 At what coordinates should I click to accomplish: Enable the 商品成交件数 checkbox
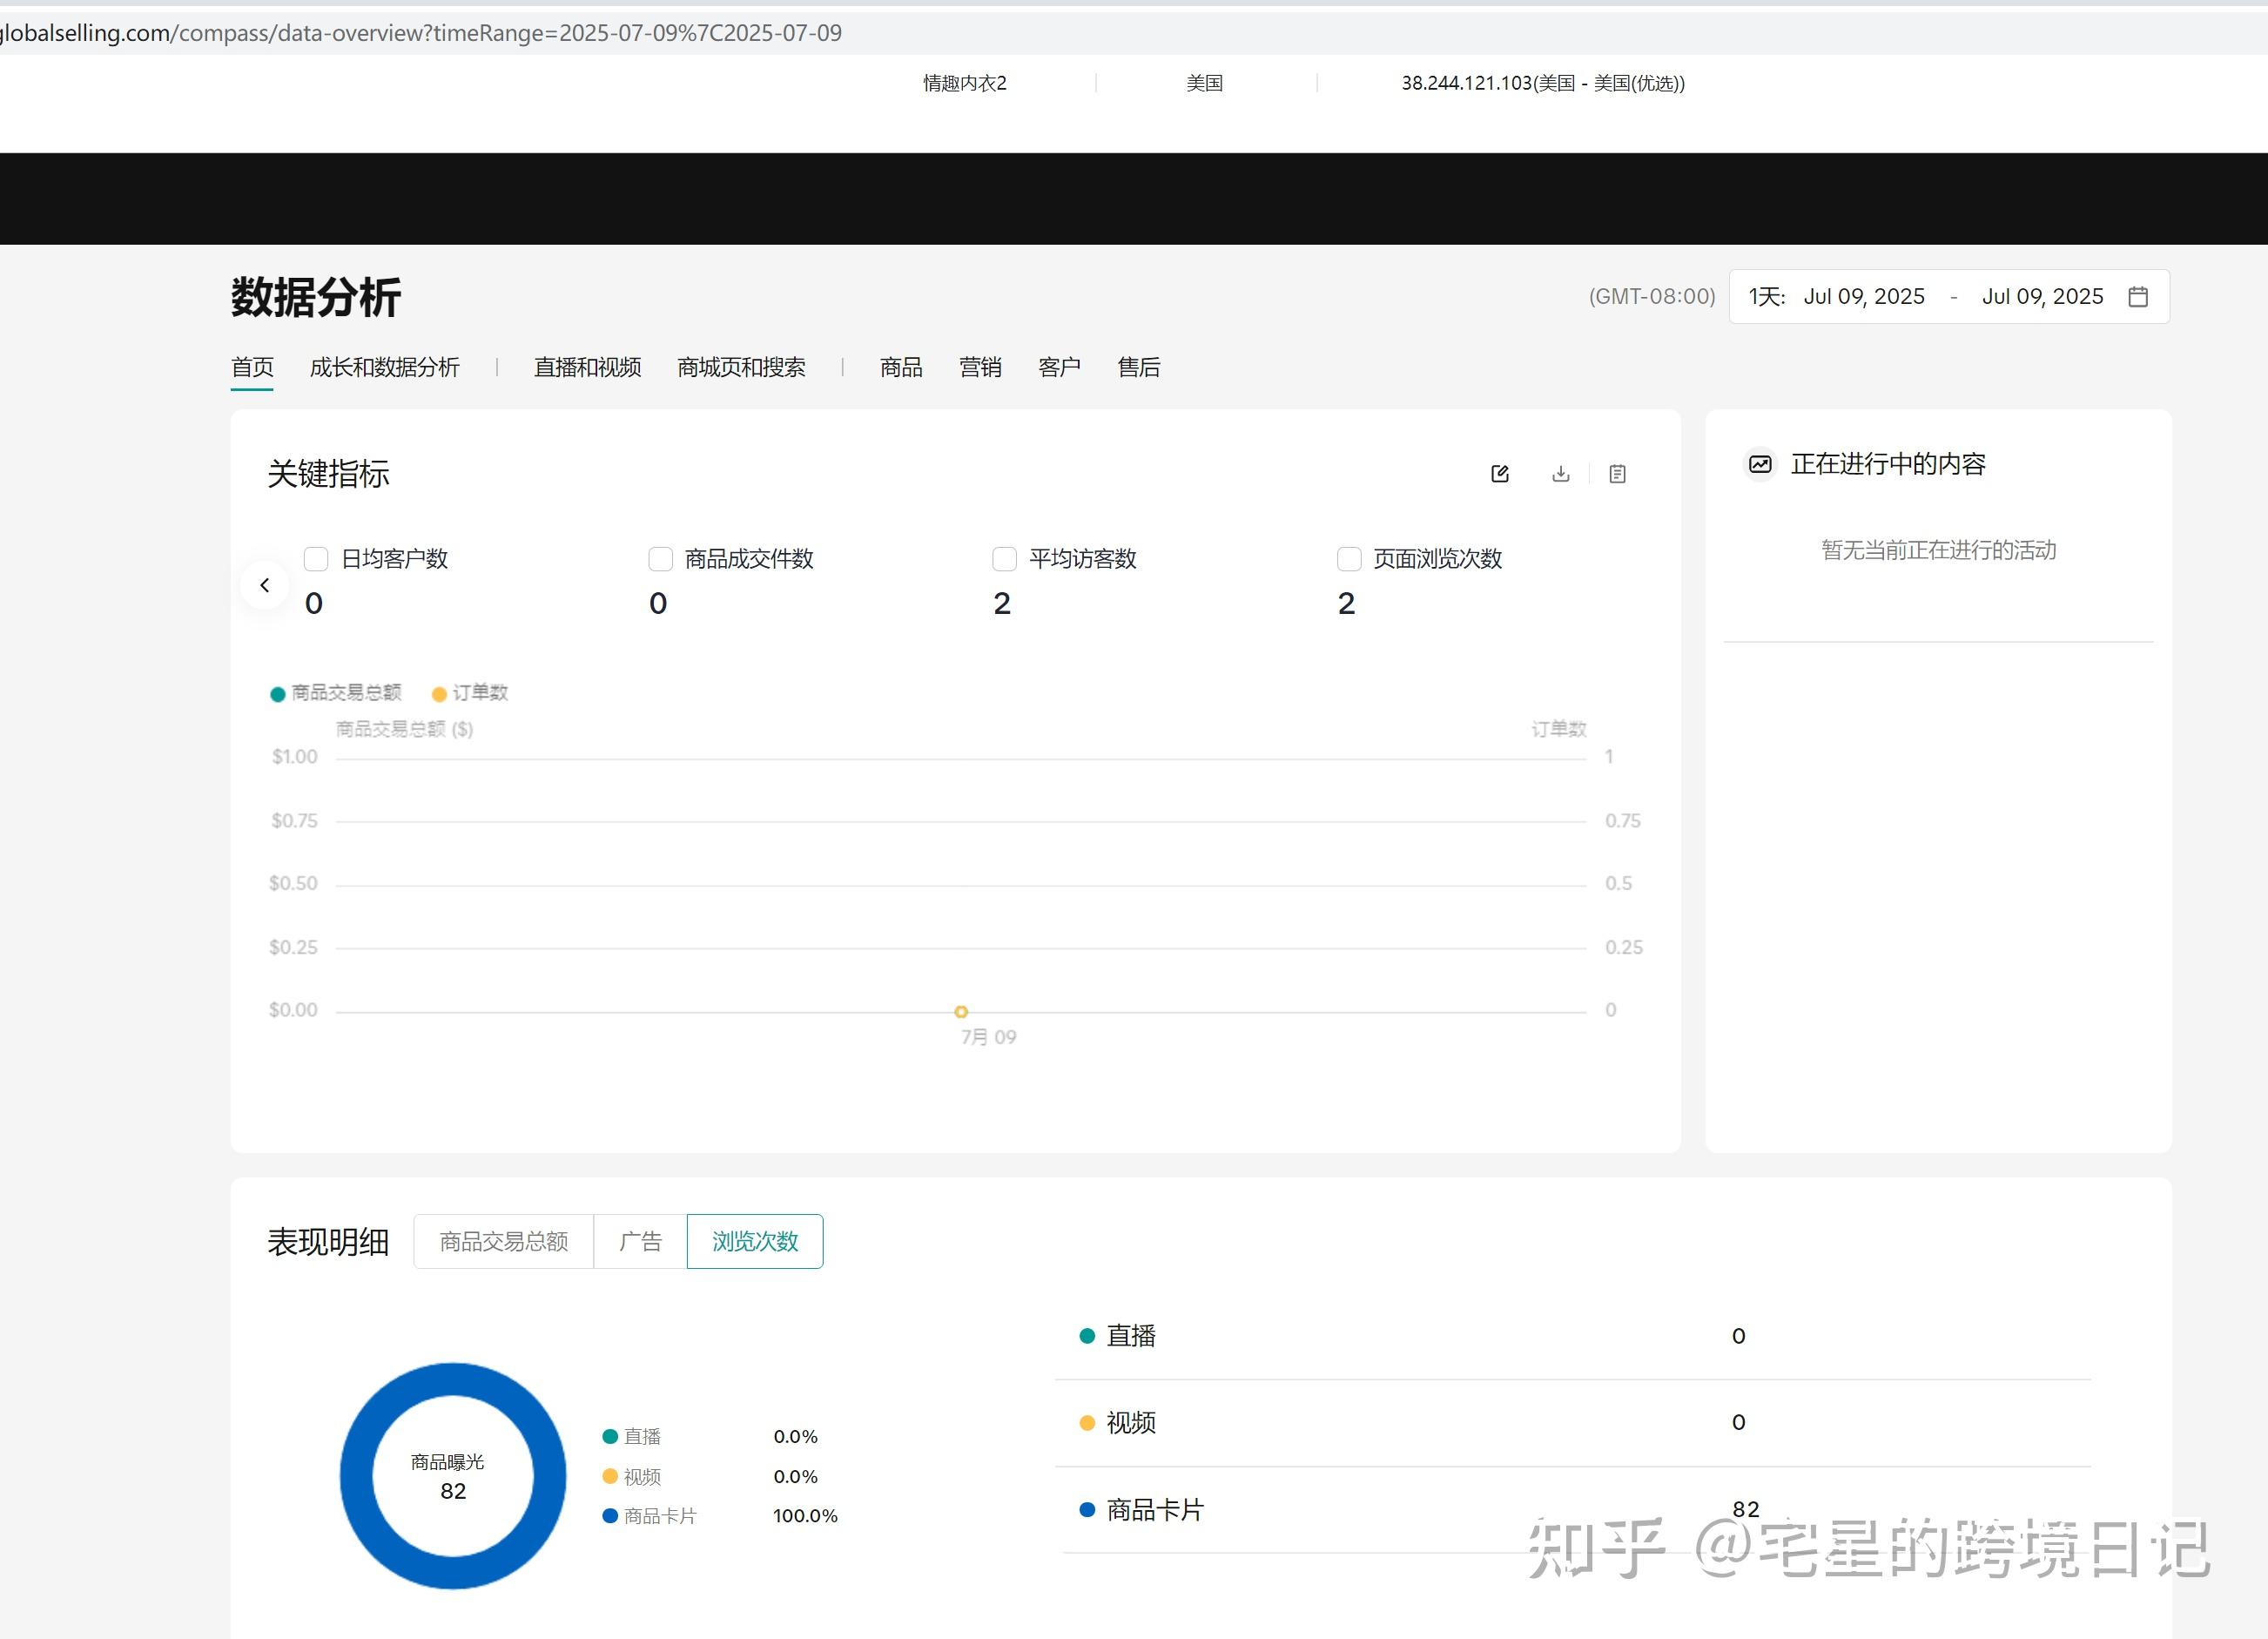660,559
